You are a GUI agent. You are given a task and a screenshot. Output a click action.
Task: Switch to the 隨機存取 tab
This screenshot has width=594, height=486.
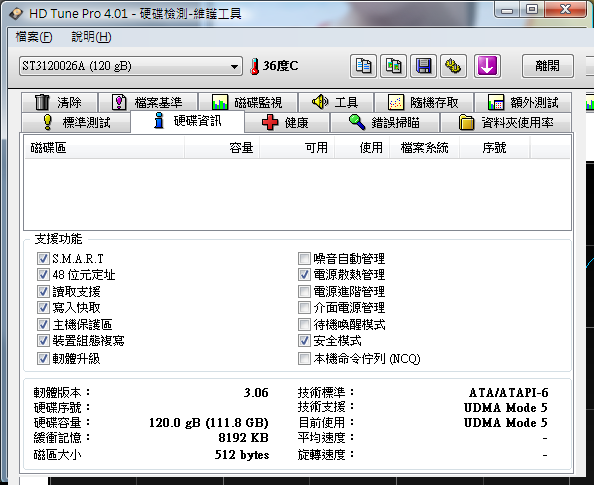click(x=424, y=102)
